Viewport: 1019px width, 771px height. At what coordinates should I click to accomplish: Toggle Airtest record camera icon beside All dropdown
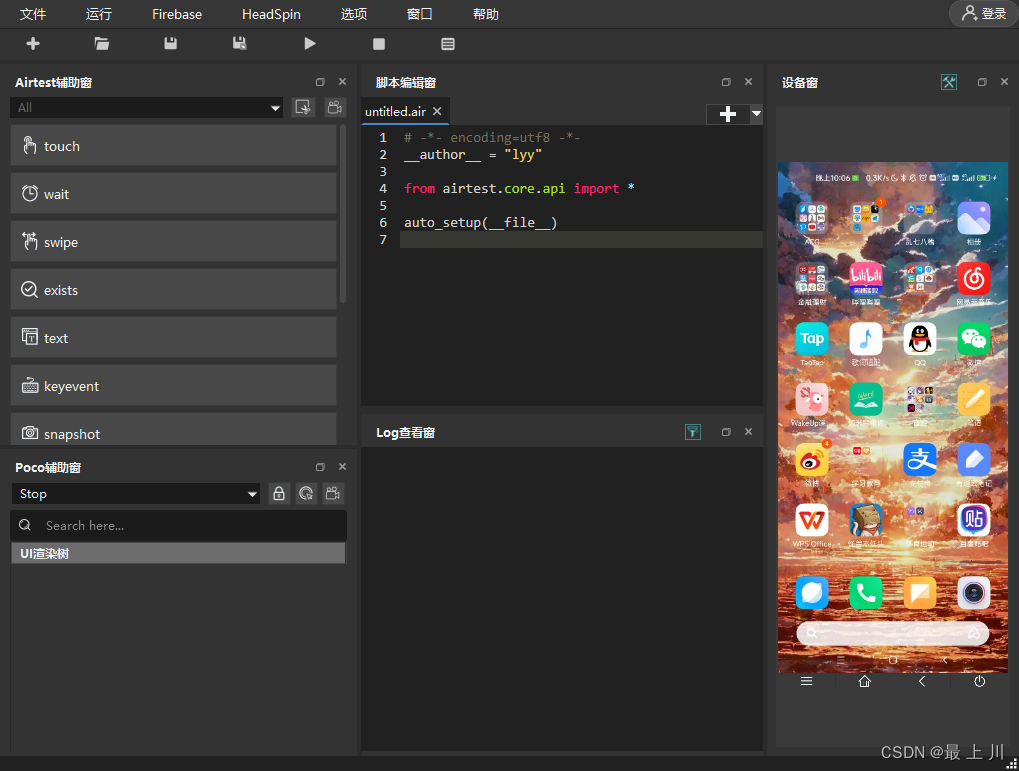(333, 107)
